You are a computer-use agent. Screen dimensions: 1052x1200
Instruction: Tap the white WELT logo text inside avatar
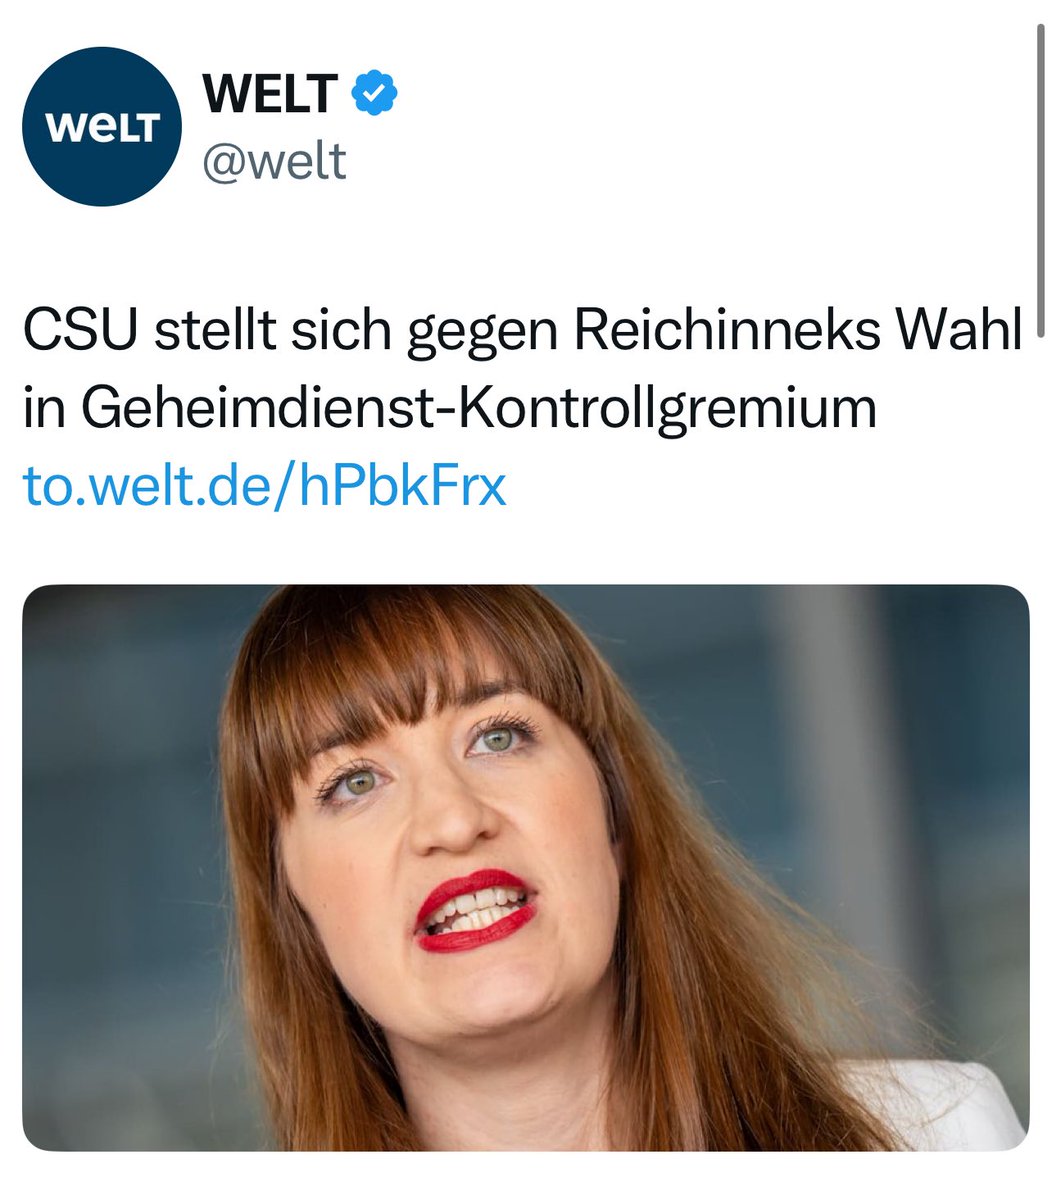[x=103, y=127]
